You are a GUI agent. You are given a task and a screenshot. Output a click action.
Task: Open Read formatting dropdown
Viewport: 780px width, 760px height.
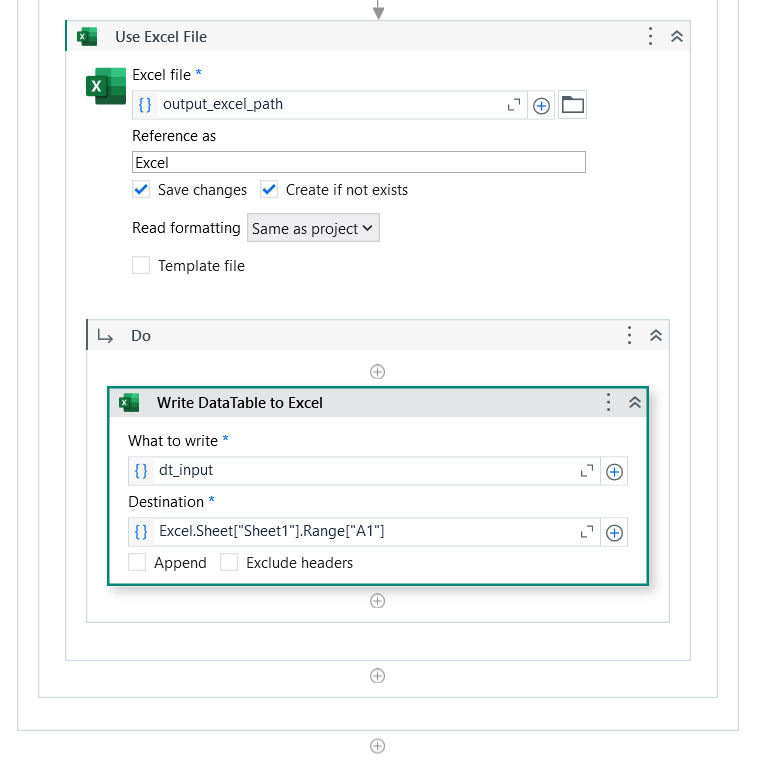click(313, 228)
